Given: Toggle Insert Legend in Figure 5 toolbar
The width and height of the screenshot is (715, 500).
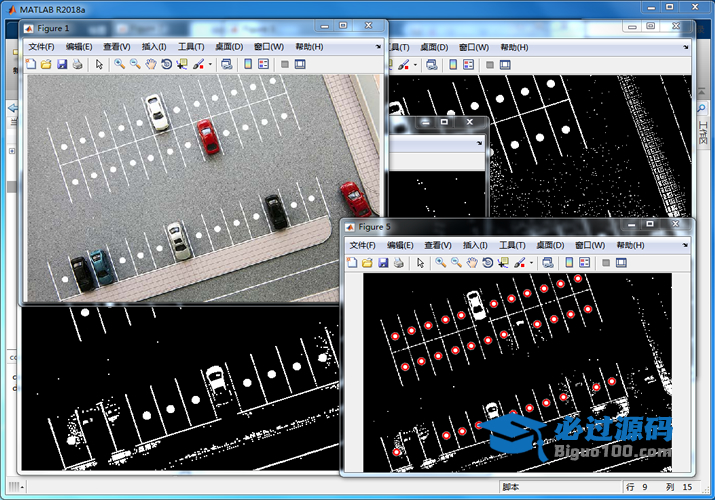Looking at the screenshot, I should (x=584, y=262).
